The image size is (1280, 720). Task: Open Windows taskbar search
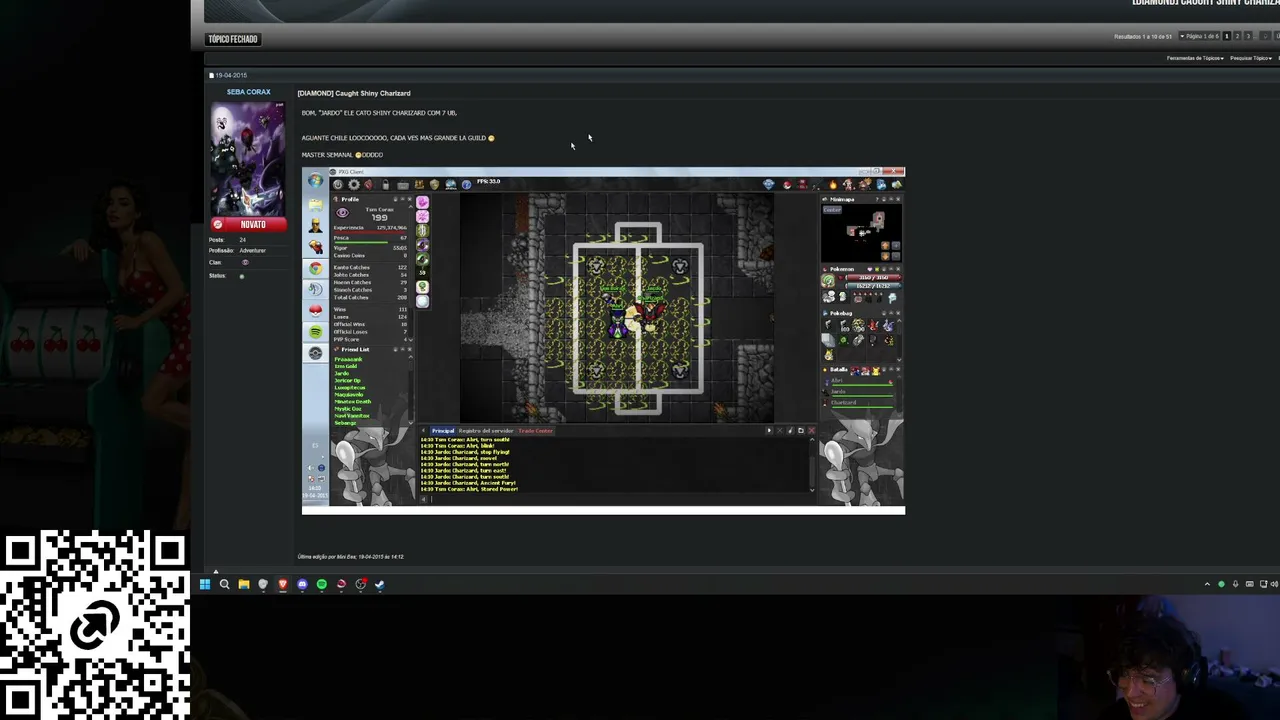click(224, 584)
